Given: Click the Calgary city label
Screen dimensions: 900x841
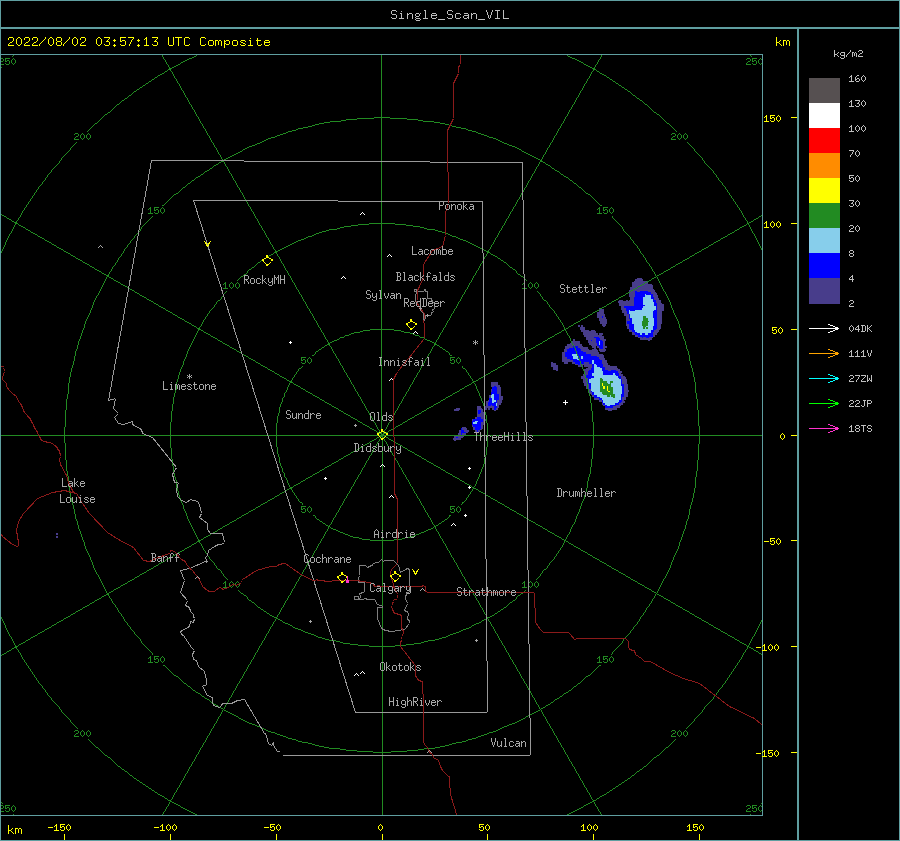Looking at the screenshot, I should coord(390,588).
